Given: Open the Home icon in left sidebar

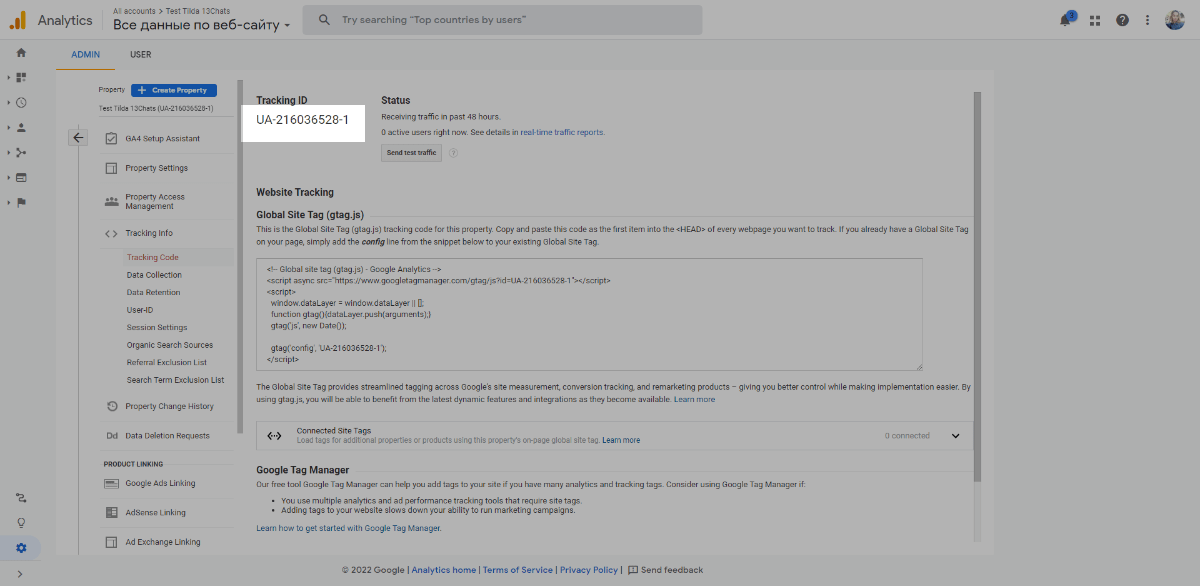Looking at the screenshot, I should click(x=21, y=52).
